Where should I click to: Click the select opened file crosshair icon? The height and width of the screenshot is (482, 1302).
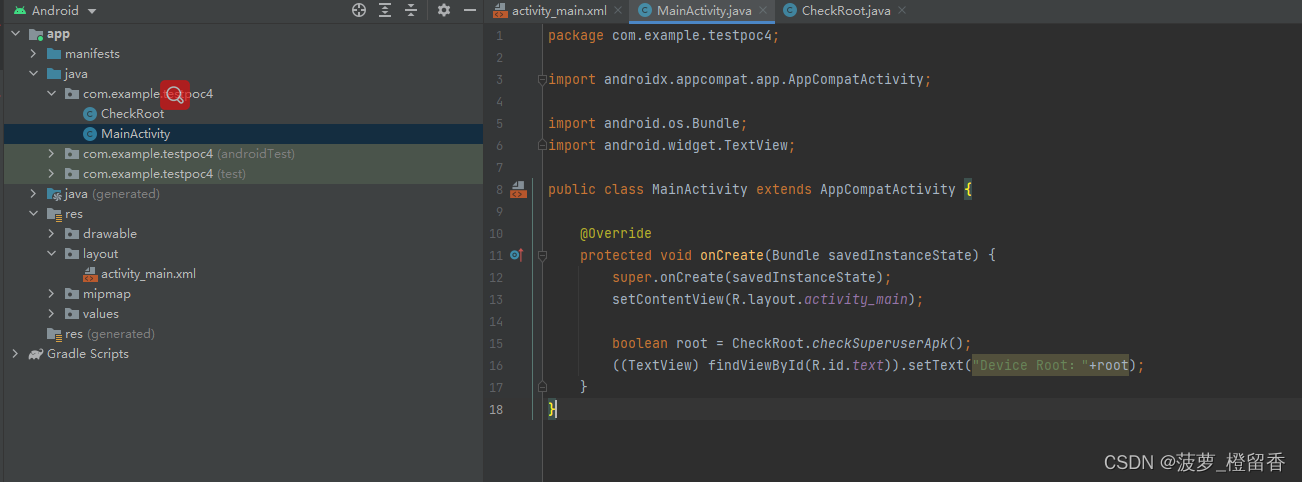click(x=359, y=10)
